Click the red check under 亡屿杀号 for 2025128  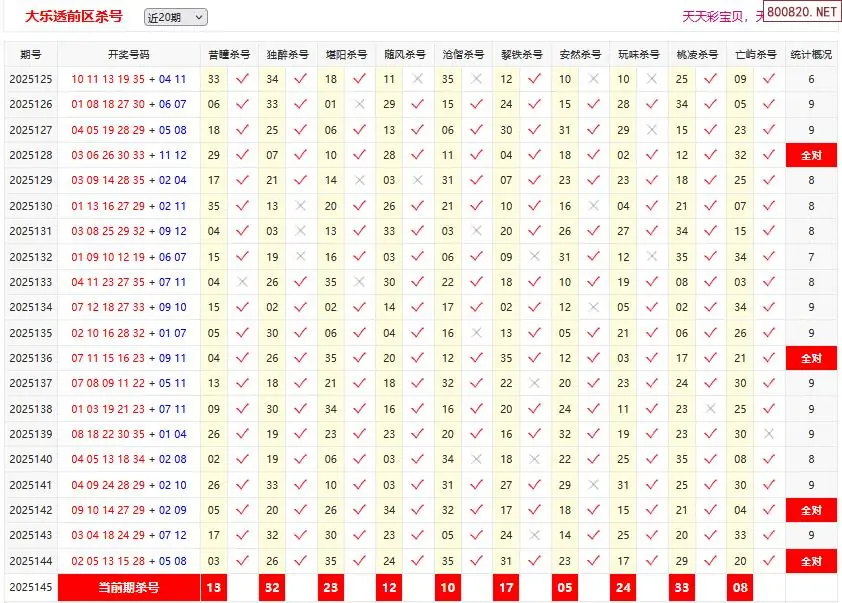768,155
